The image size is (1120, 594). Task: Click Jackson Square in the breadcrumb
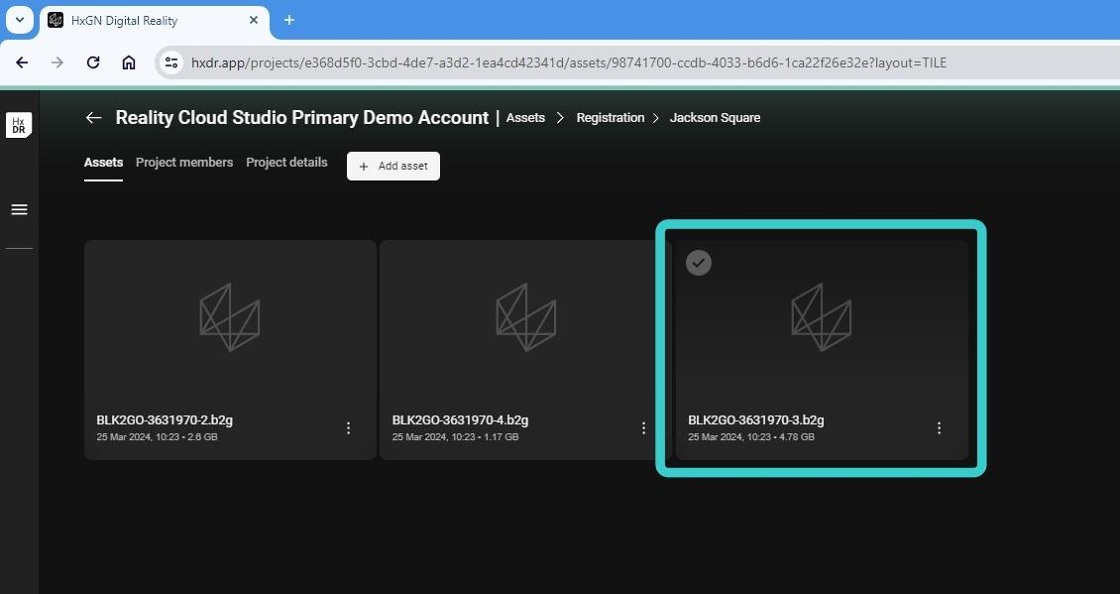coord(715,118)
